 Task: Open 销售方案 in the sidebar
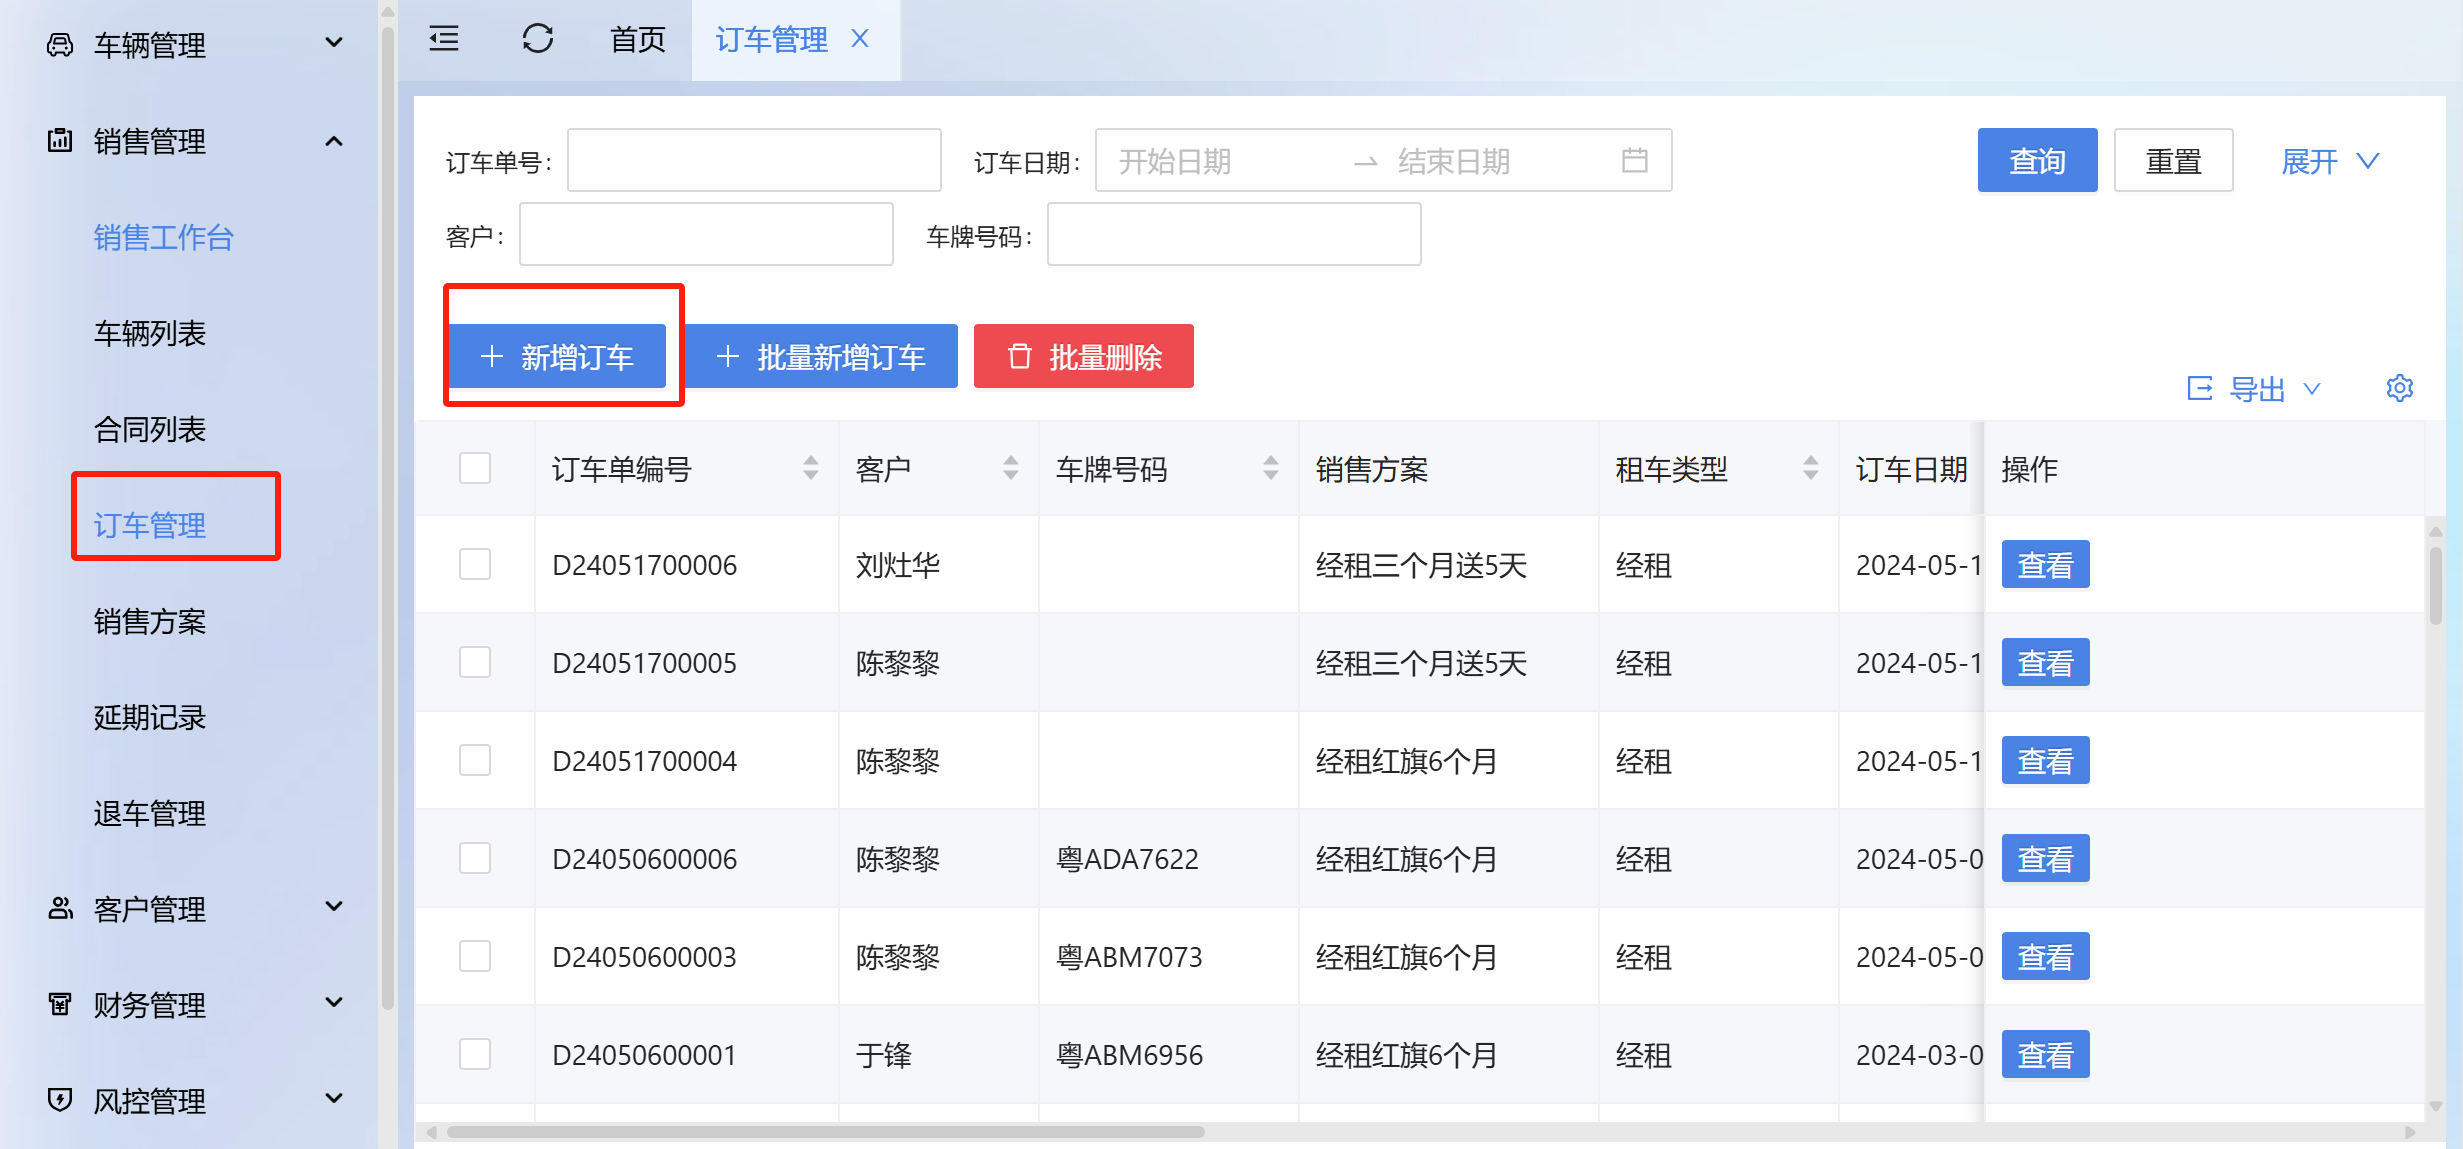click(150, 622)
